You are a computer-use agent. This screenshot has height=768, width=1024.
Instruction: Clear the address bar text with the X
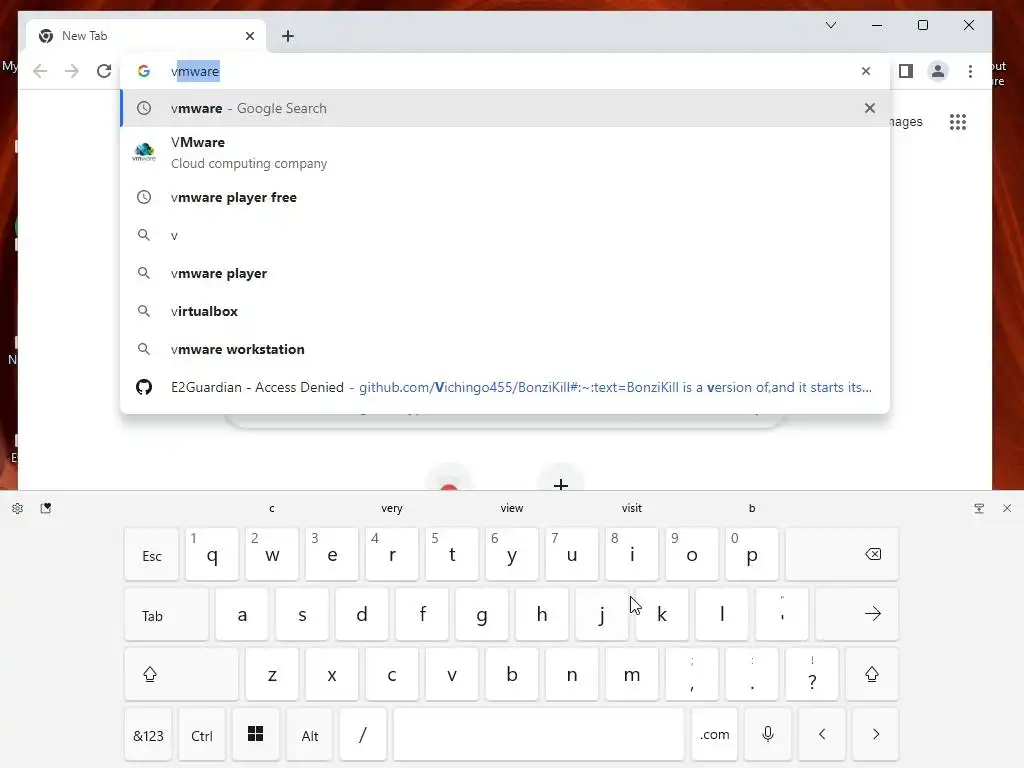[866, 71]
